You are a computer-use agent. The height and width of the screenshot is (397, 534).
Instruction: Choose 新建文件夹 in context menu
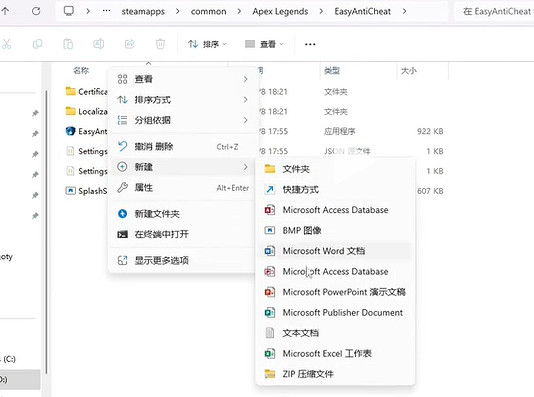click(x=183, y=213)
